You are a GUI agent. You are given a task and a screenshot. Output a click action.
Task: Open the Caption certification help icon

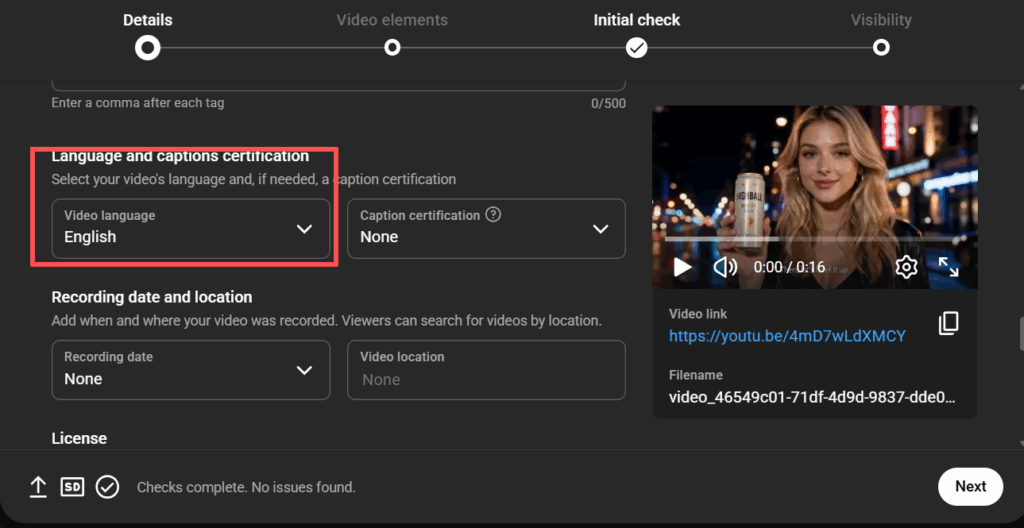tap(493, 214)
